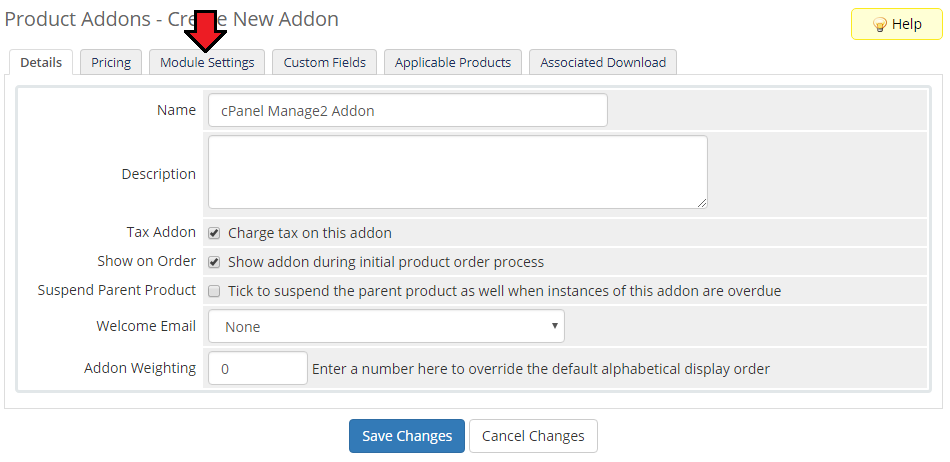Select the Details tab
Image resolution: width=950 pixels, height=462 pixels.
[x=41, y=62]
